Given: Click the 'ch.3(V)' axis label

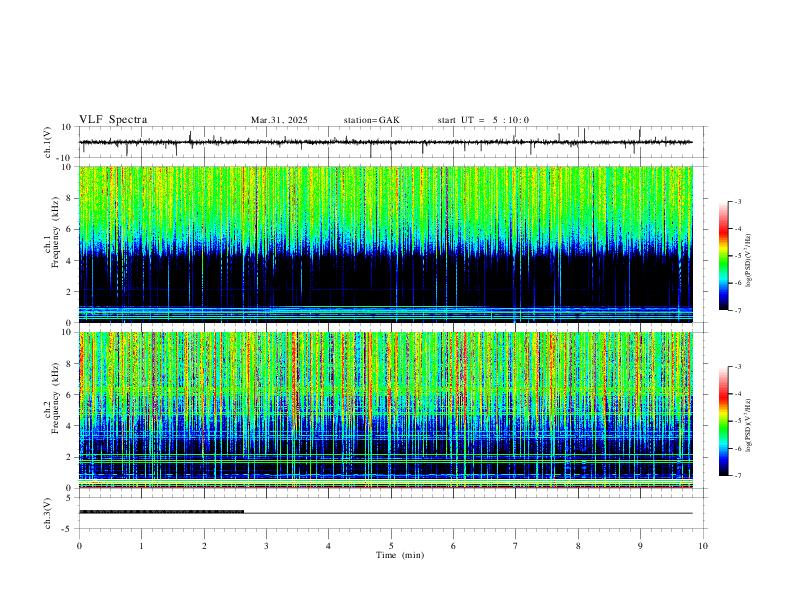Looking at the screenshot, I should tap(48, 513).
